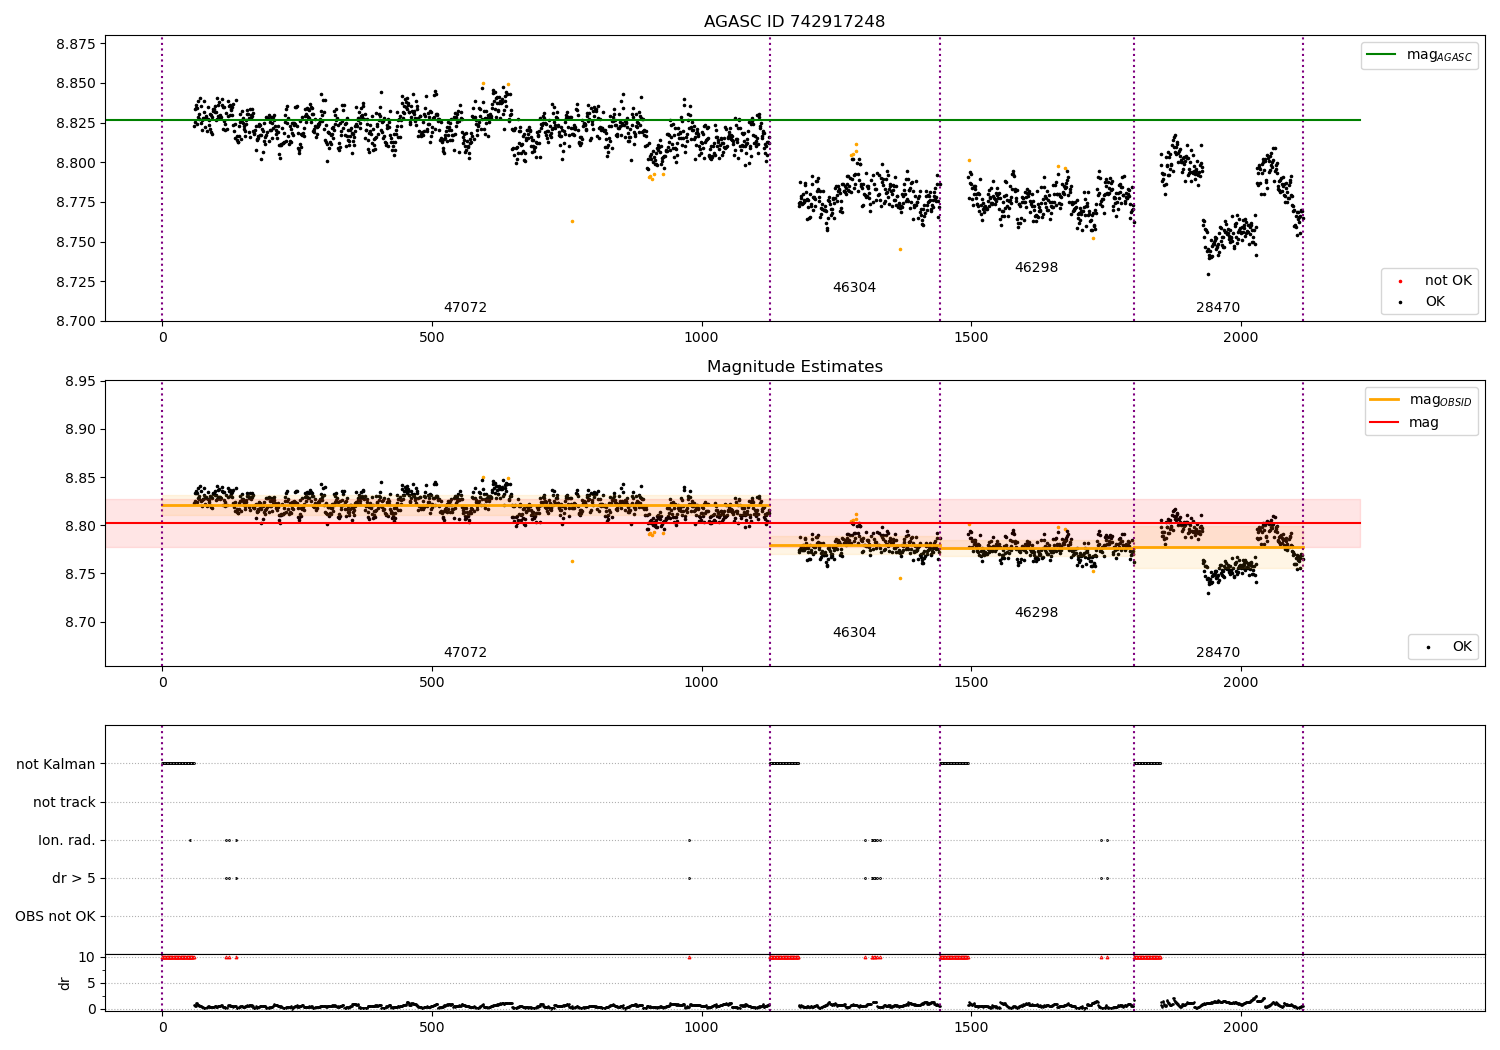Click the 8.95 y-axis tick label

pos(80,382)
